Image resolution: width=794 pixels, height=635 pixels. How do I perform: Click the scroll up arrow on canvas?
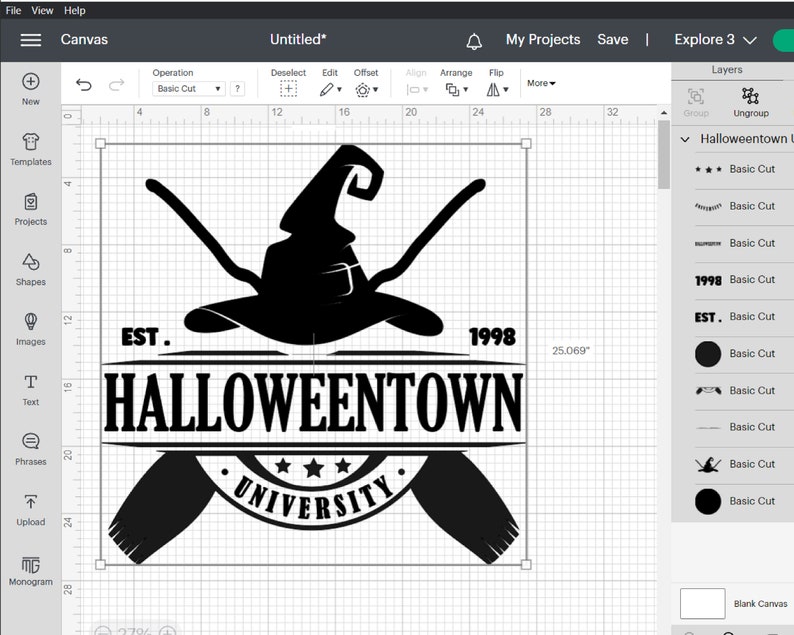pyautogui.click(x=664, y=112)
